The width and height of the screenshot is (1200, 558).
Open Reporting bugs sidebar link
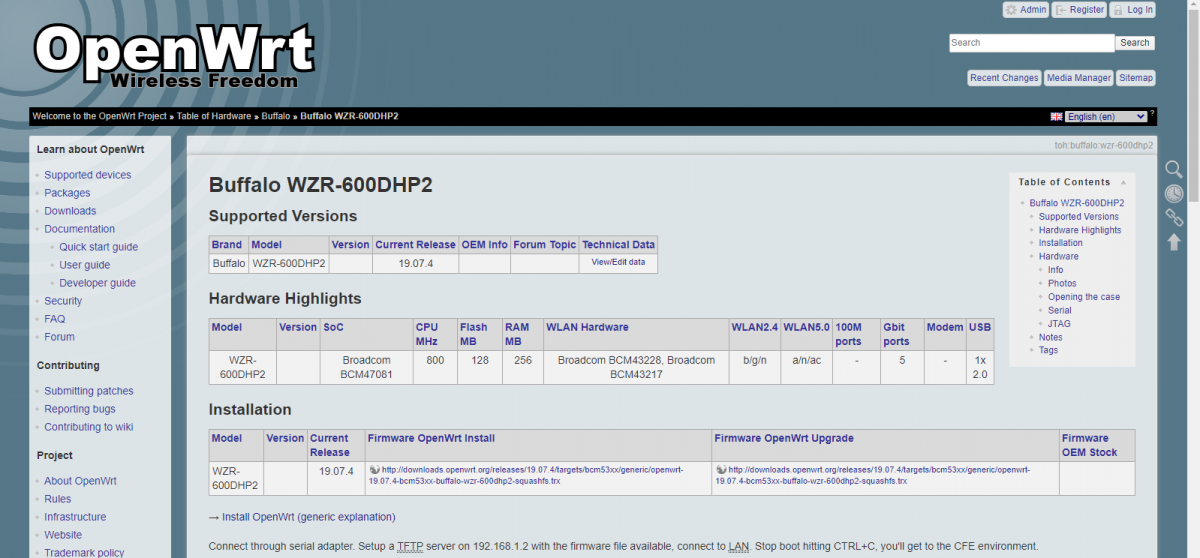pos(80,409)
